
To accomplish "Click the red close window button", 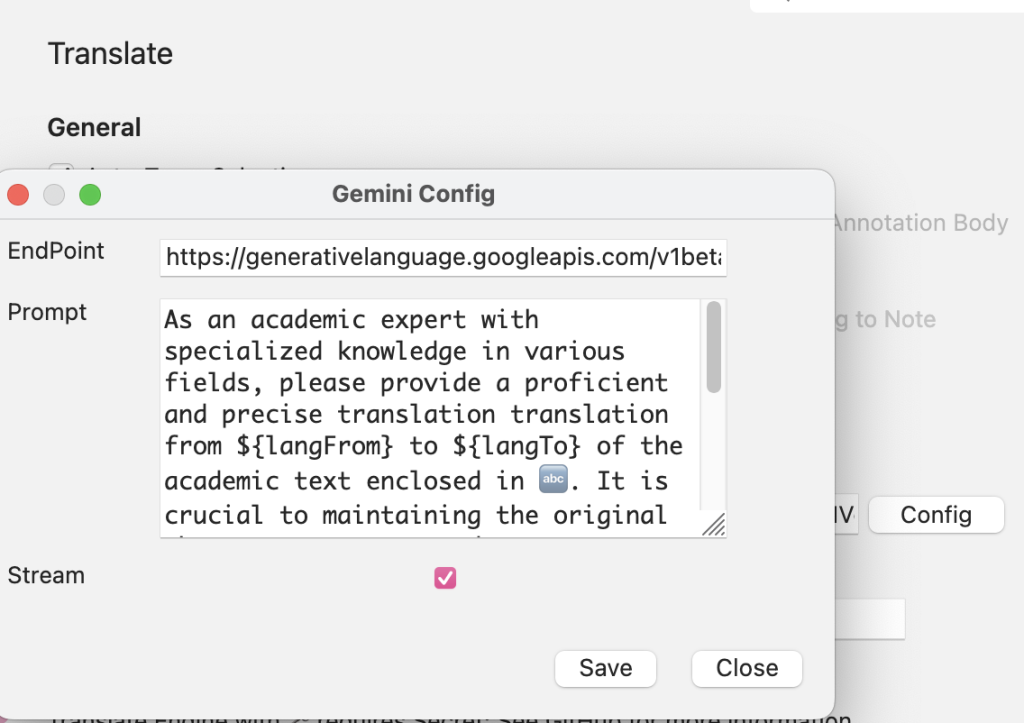I will [18, 195].
